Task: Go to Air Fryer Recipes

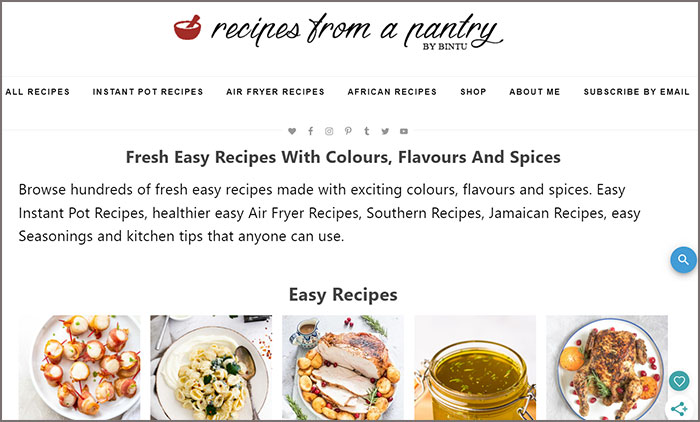Action: 275,92
